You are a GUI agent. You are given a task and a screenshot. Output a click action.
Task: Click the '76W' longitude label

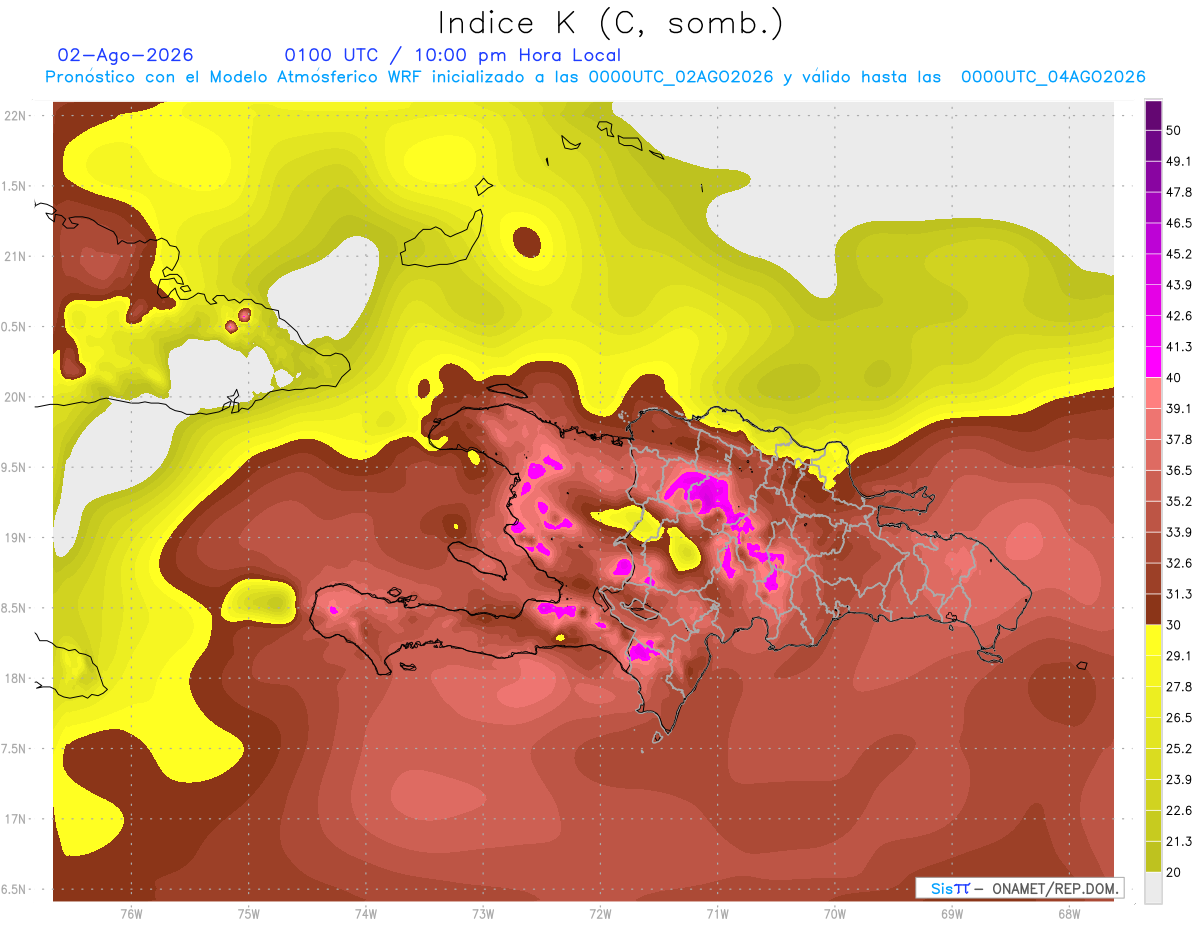131,914
